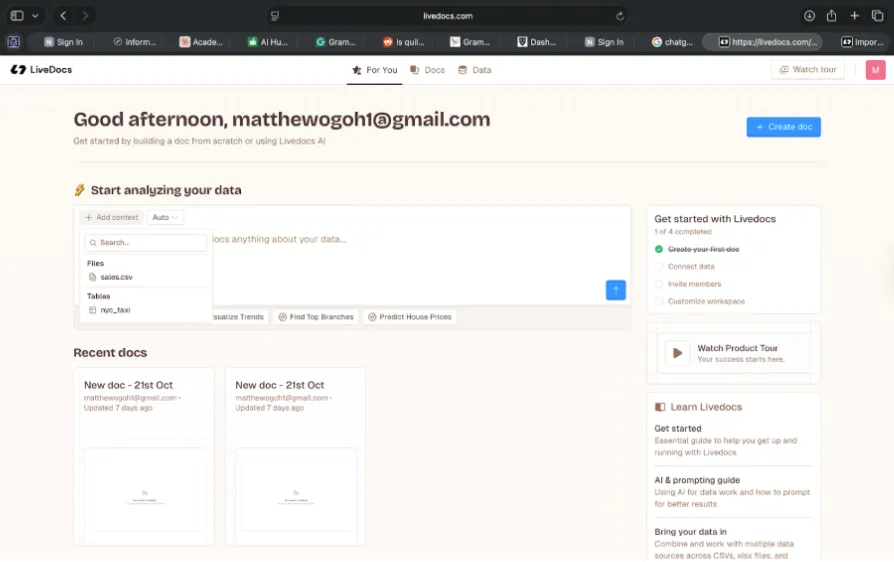Click the Create doc button

click(783, 127)
